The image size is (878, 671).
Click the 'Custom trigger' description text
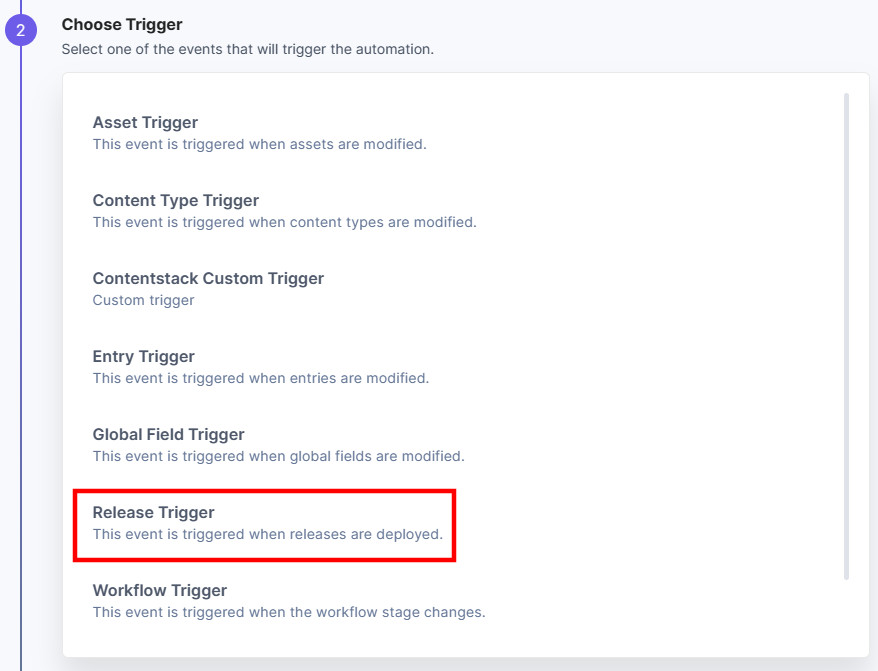coord(143,300)
